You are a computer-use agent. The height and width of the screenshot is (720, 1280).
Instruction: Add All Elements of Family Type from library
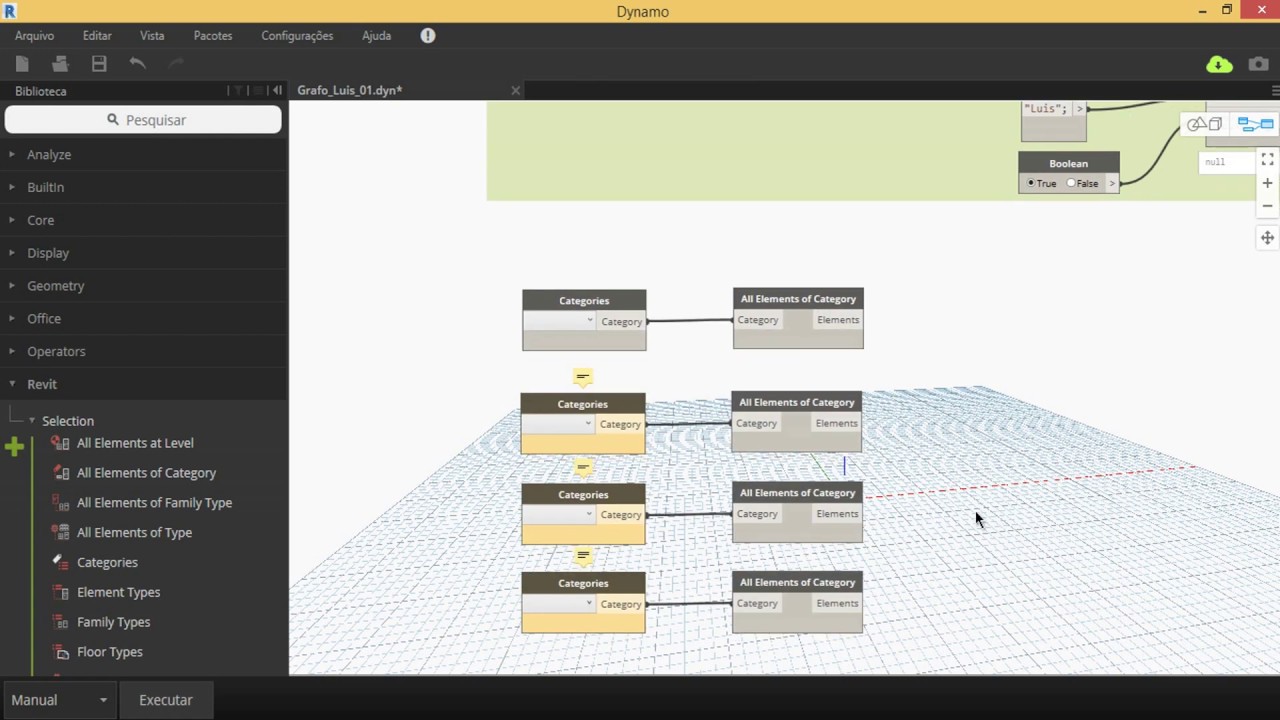[154, 503]
